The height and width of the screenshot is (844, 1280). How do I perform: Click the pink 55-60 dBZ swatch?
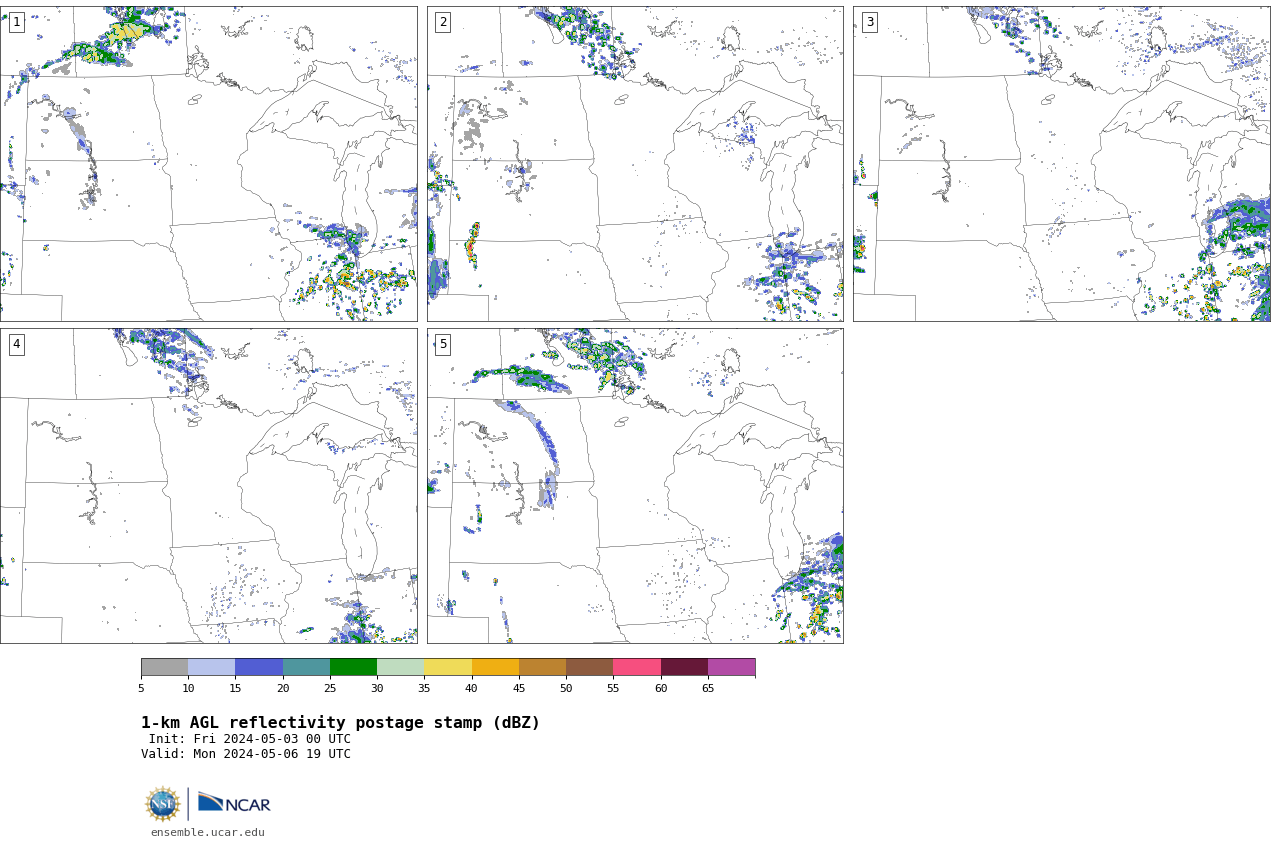pos(637,667)
